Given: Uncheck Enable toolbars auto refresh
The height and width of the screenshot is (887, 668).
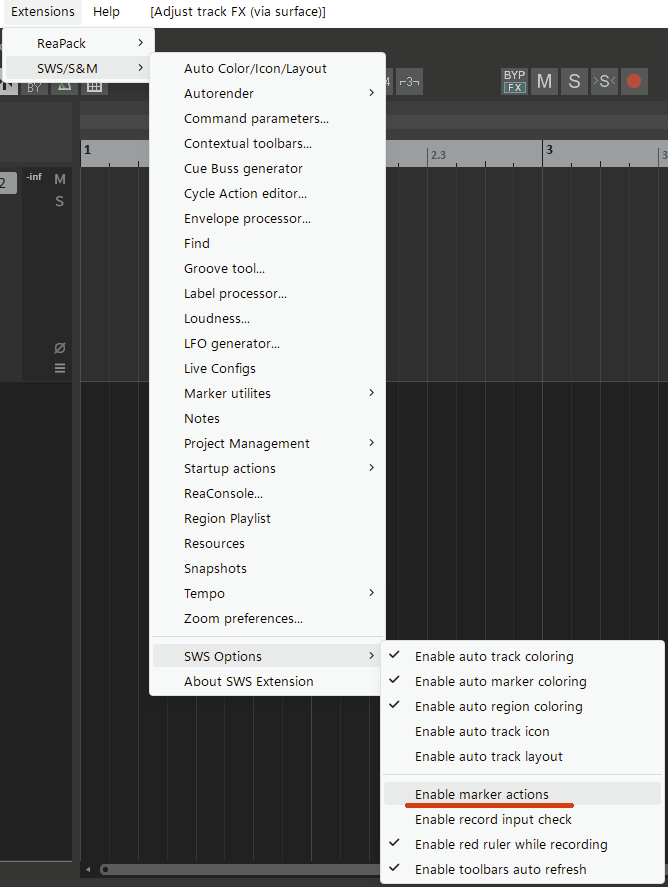Looking at the screenshot, I should (x=522, y=868).
